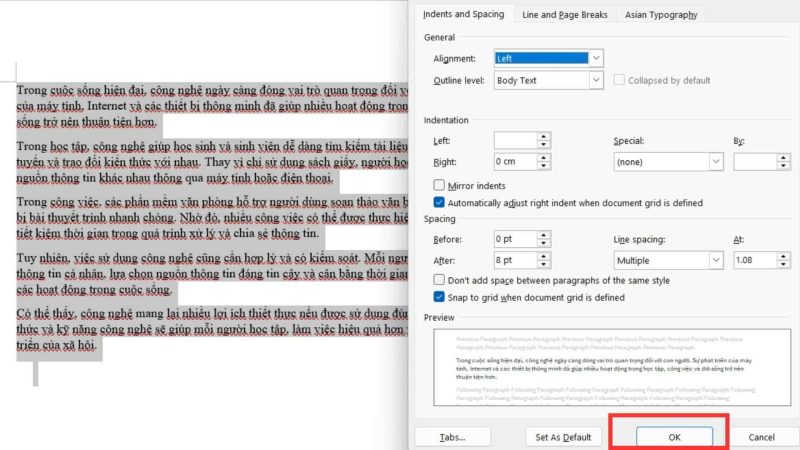
Task: Click the Before spacing field showing 0 pt
Action: [515, 239]
